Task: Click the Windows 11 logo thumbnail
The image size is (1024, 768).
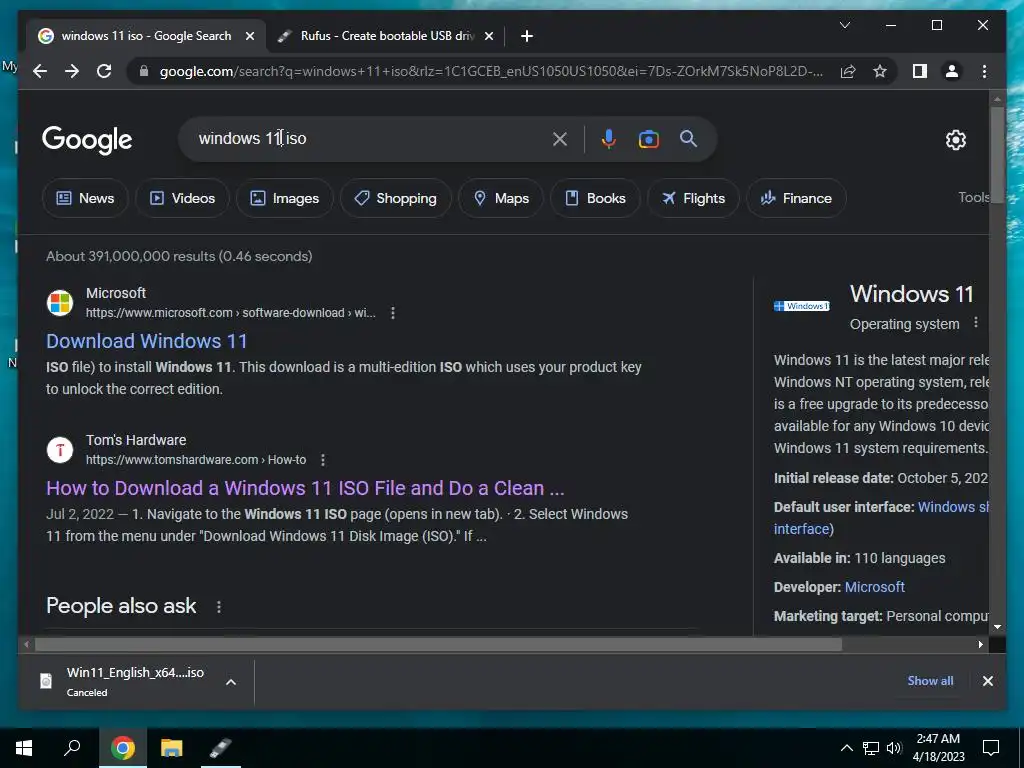Action: 801,306
